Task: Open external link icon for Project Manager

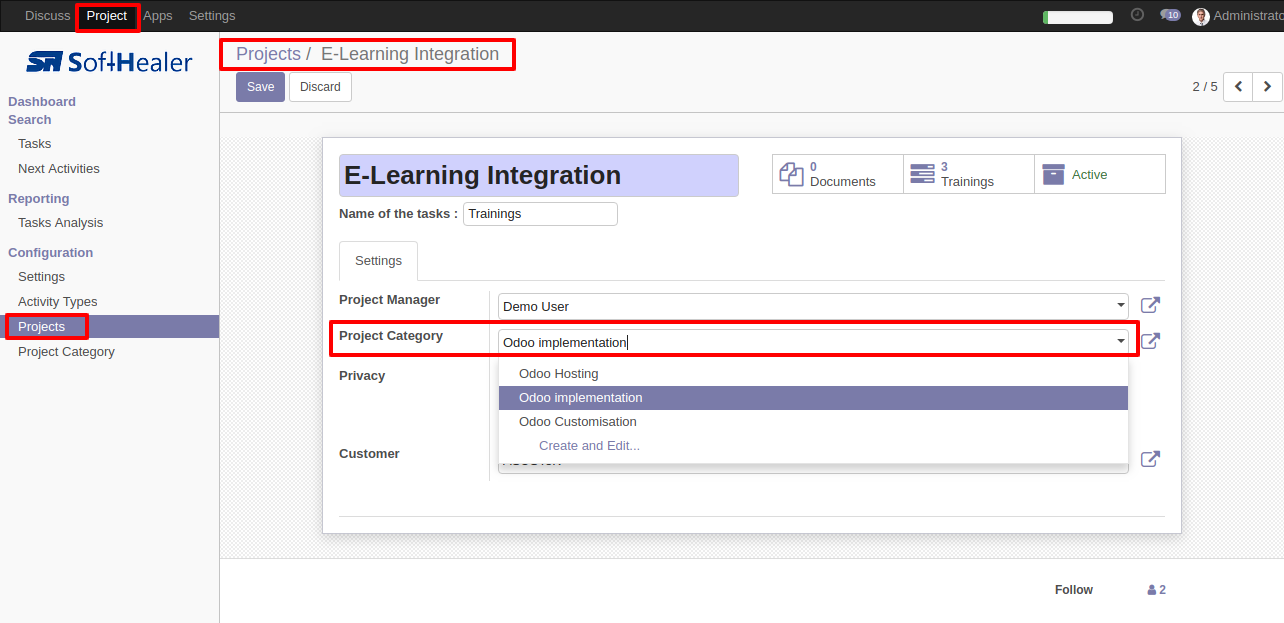Action: (1151, 305)
